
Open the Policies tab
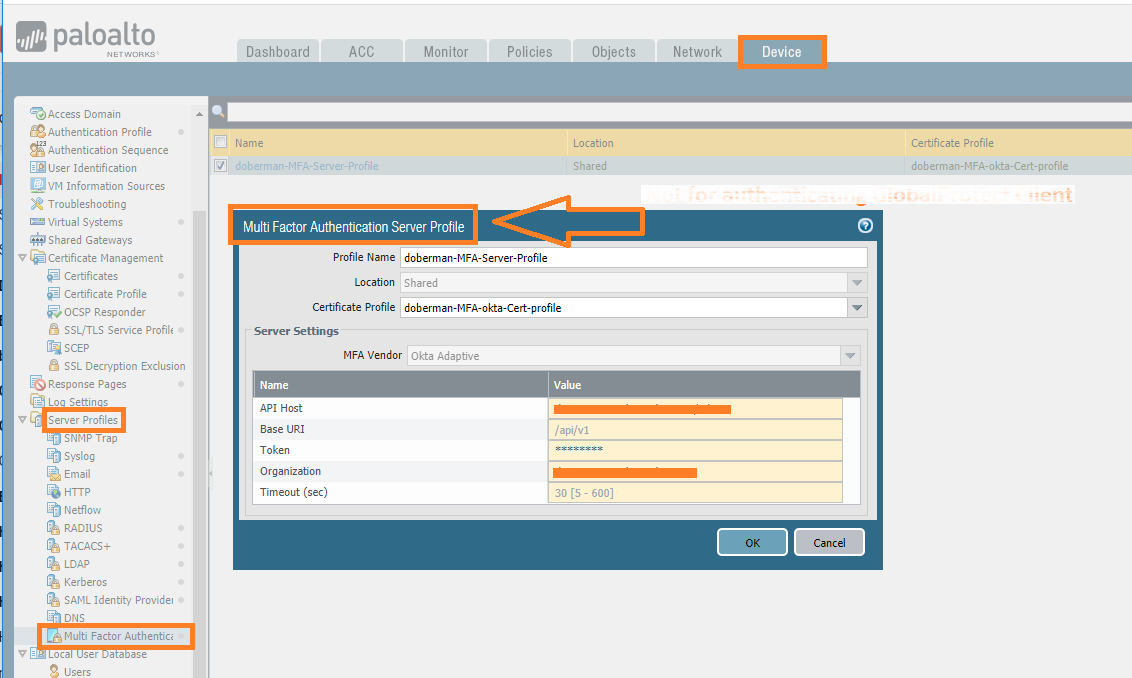pyautogui.click(x=529, y=51)
